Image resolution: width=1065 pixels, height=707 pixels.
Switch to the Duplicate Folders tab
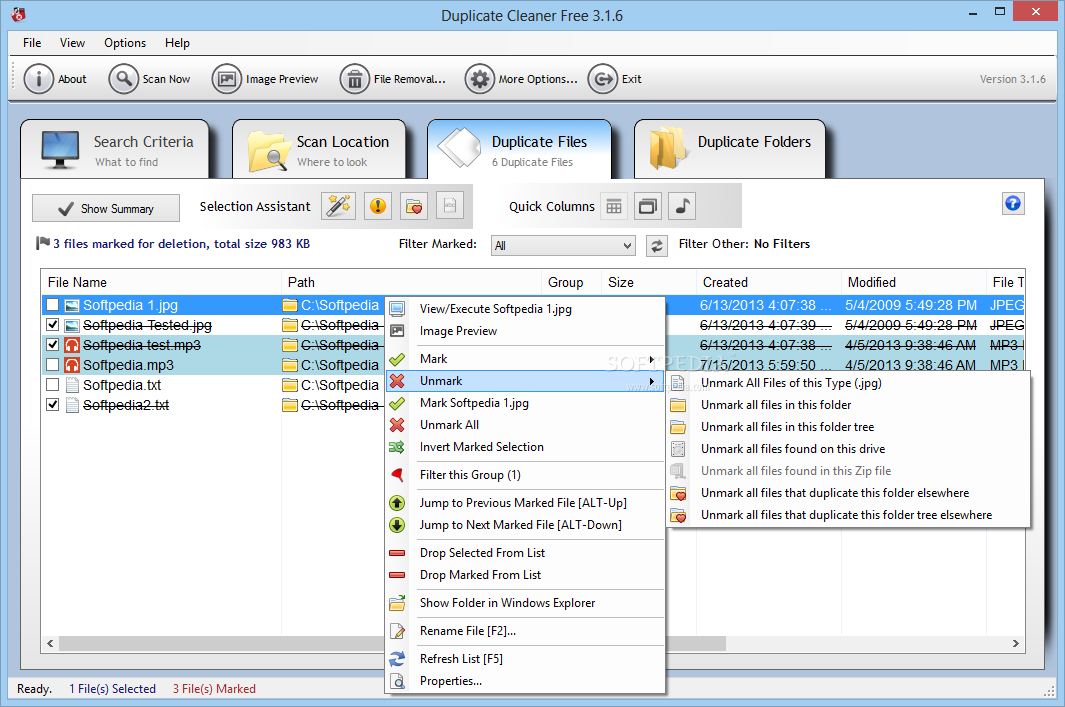tap(729, 149)
